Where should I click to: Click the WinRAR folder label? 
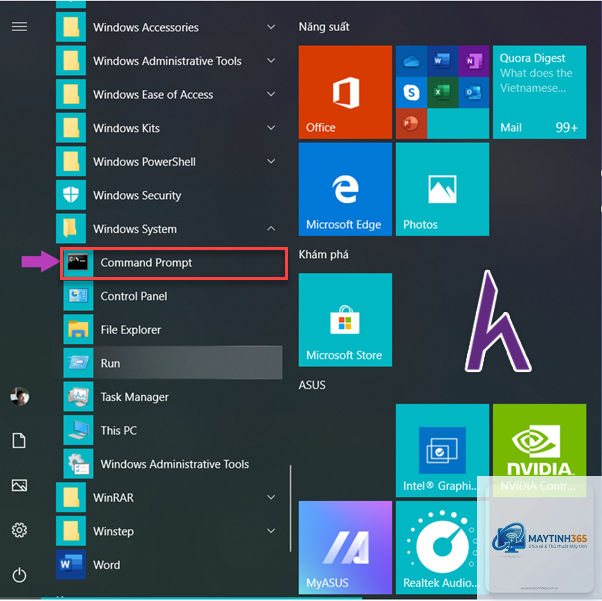click(x=114, y=497)
